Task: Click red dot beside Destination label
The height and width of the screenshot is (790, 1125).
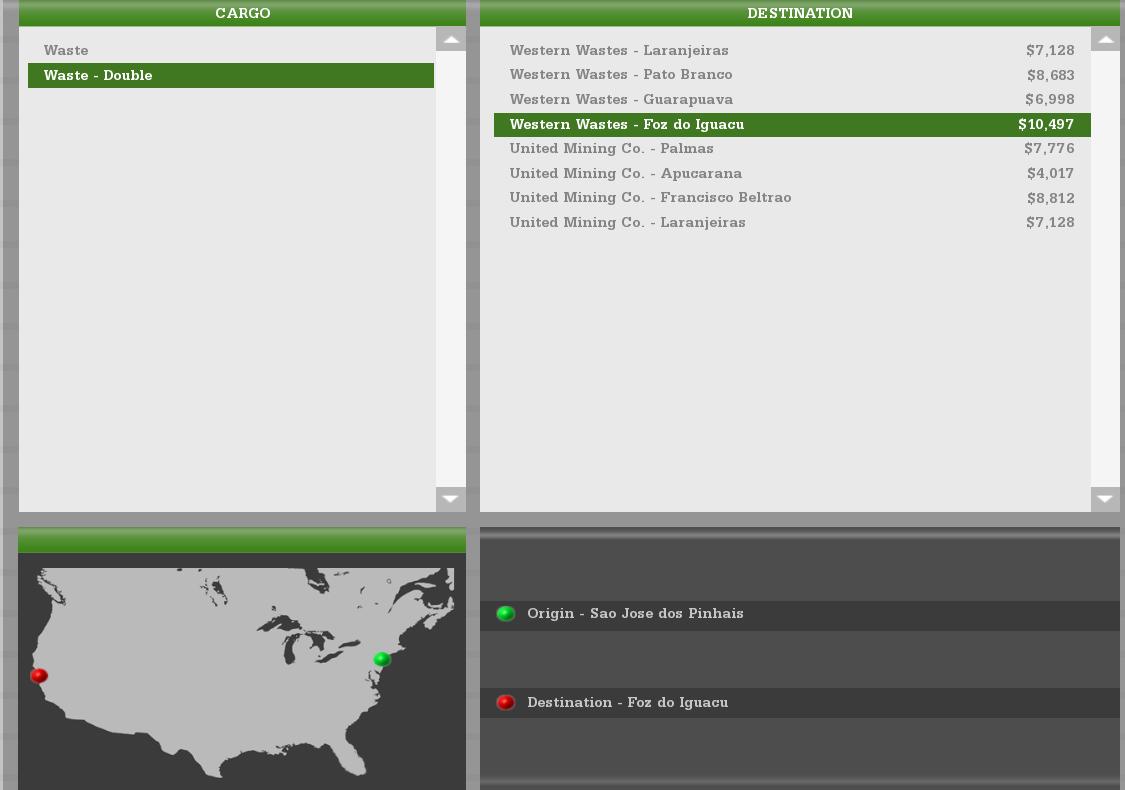Action: [506, 703]
